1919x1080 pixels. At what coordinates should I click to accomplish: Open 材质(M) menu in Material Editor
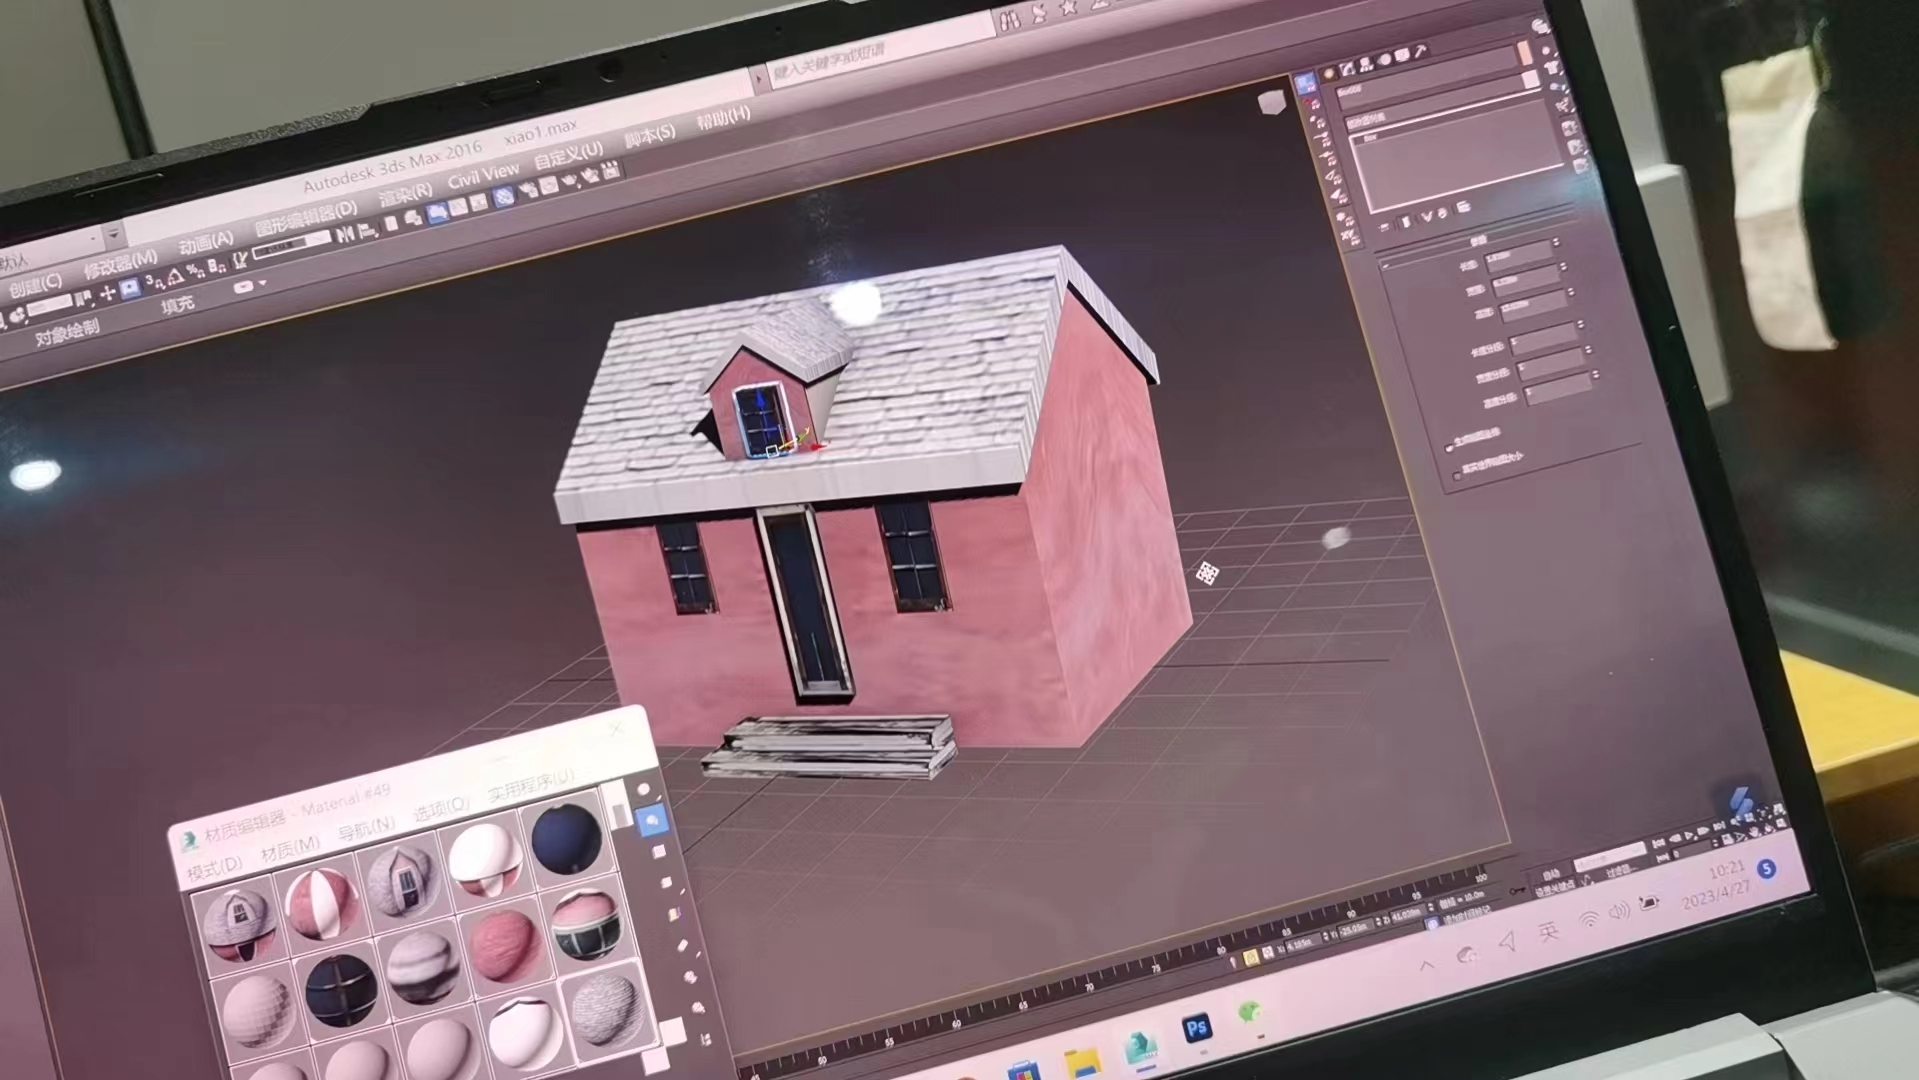pyautogui.click(x=291, y=849)
